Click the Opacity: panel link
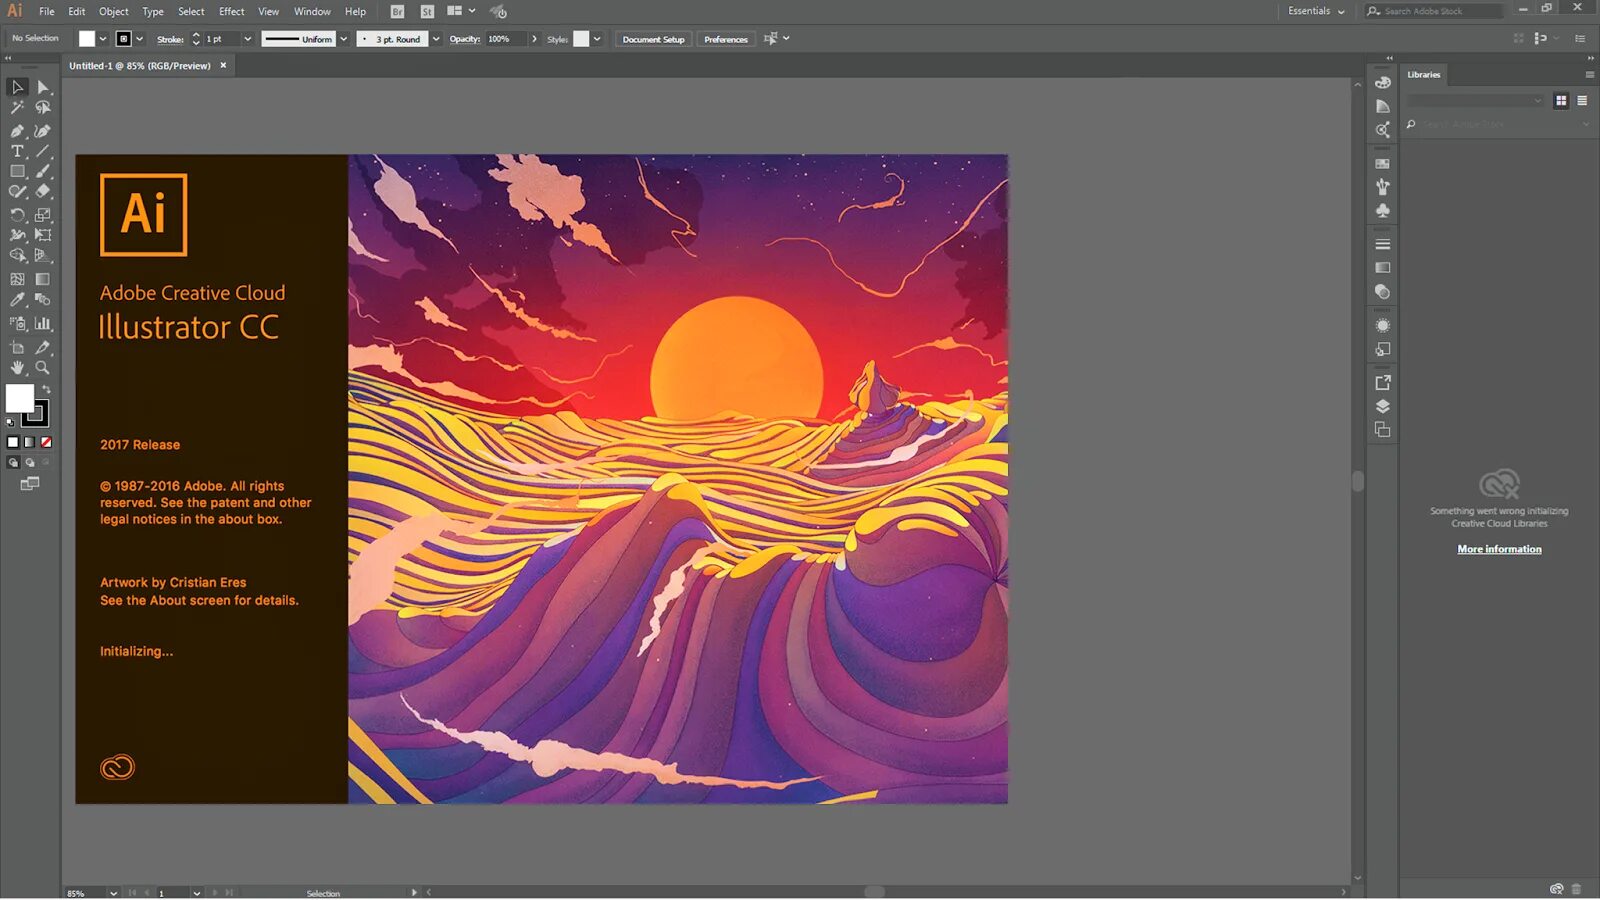Screen dimensions: 1600x900 [464, 39]
